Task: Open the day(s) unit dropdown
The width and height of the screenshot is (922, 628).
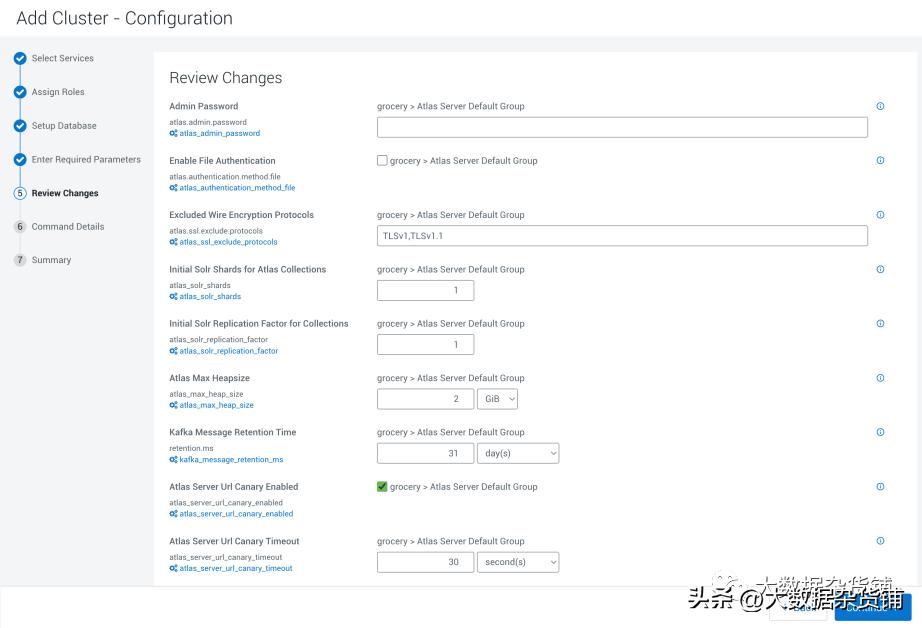Action: 518,453
